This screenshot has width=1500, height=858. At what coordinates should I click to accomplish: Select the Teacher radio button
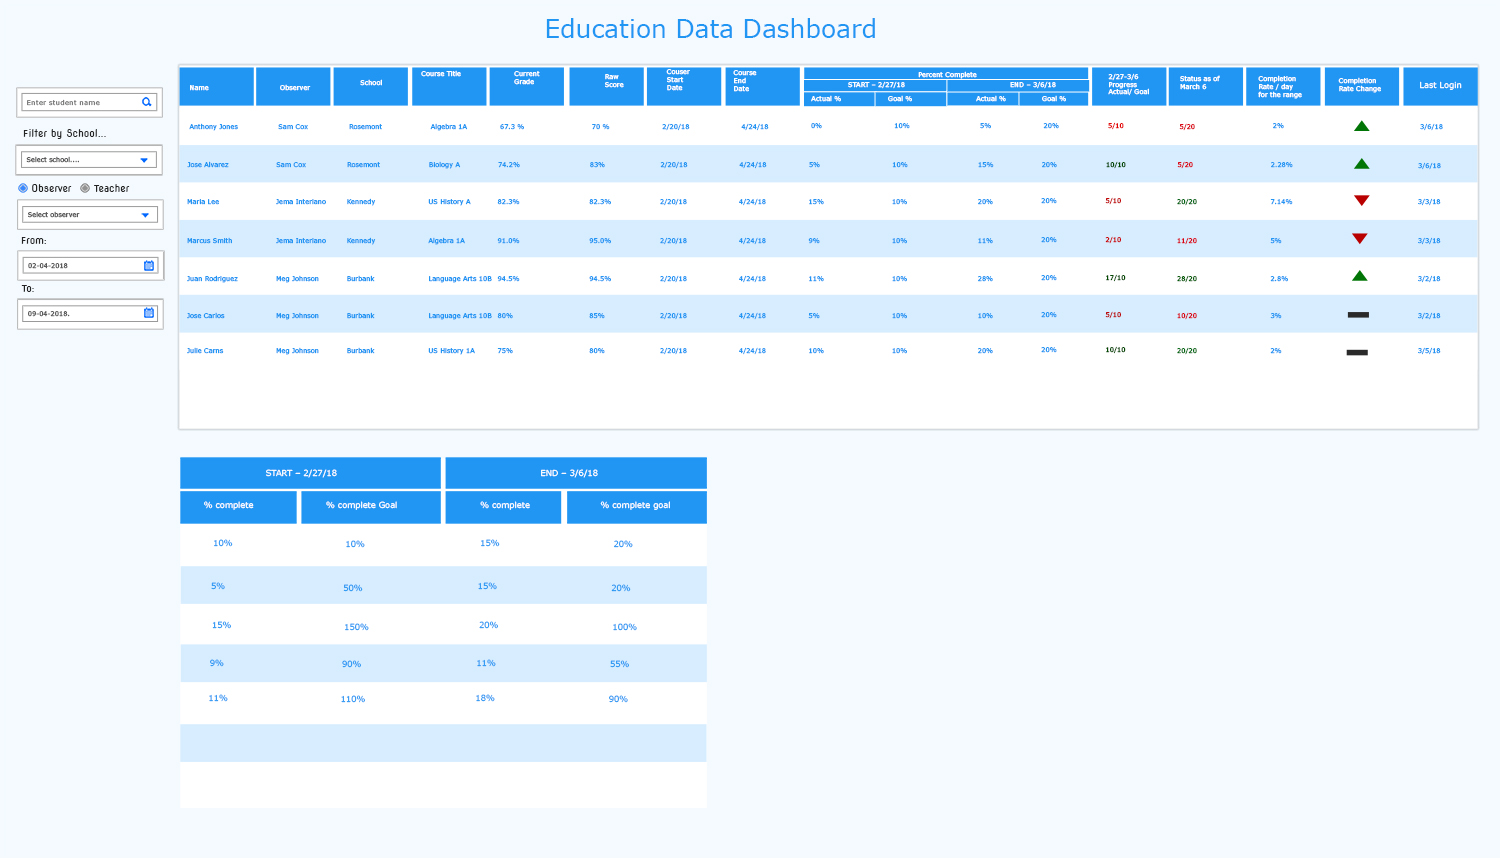coord(85,188)
